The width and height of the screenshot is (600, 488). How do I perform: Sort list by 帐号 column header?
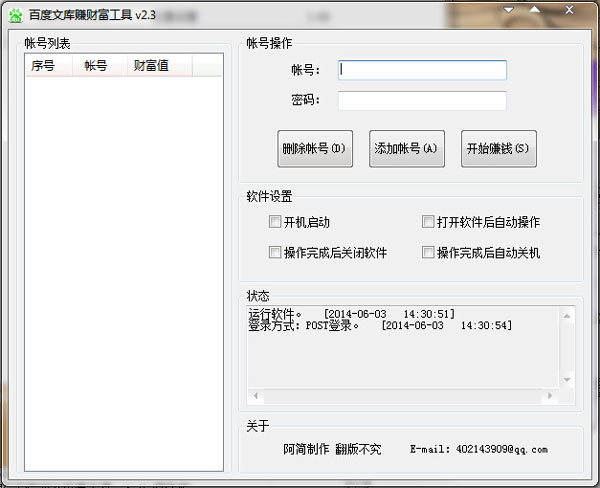tap(95, 66)
